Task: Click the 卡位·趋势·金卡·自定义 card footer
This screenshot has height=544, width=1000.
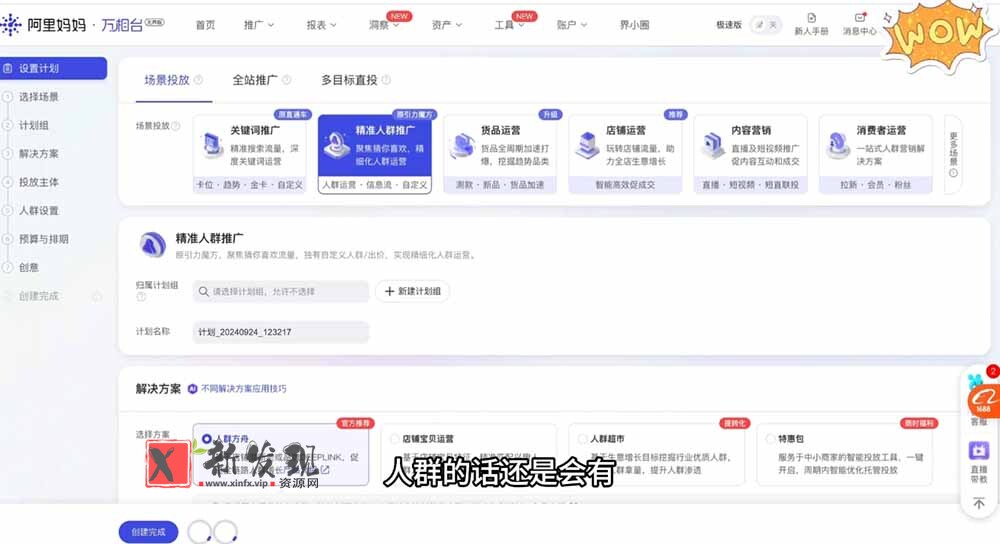Action: [249, 185]
